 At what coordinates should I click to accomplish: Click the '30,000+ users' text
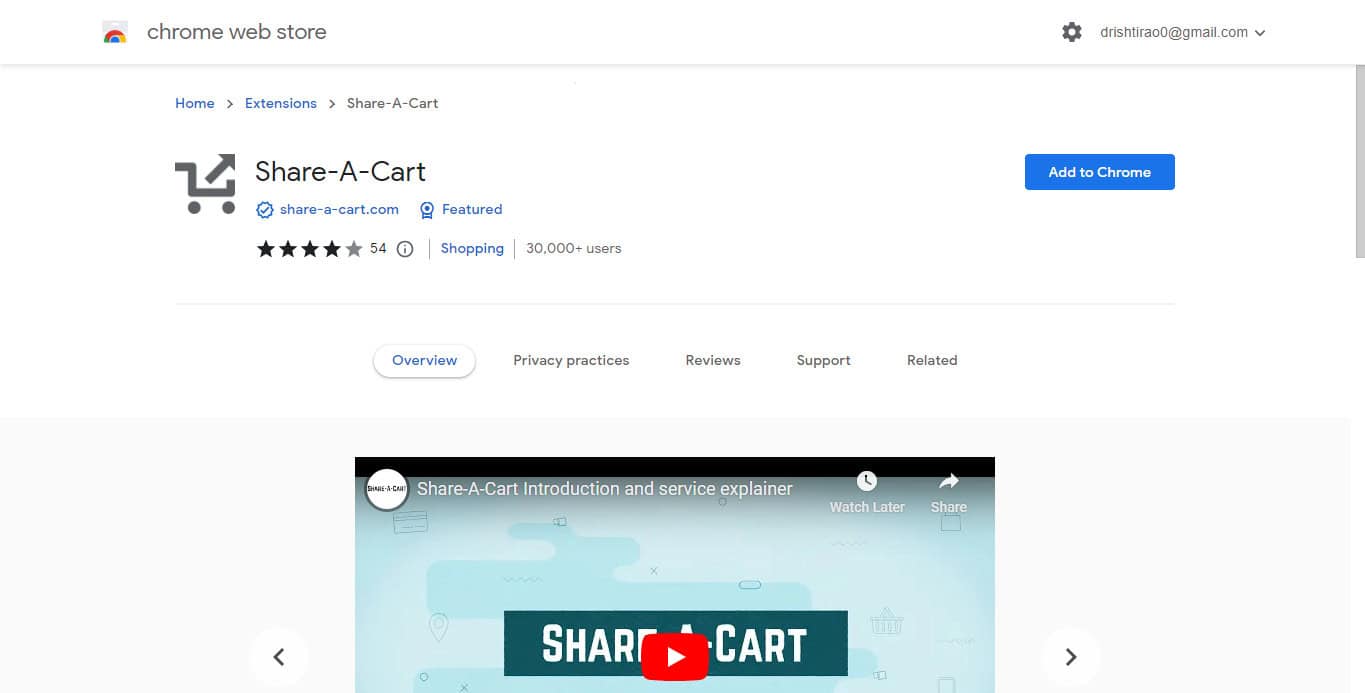click(574, 249)
